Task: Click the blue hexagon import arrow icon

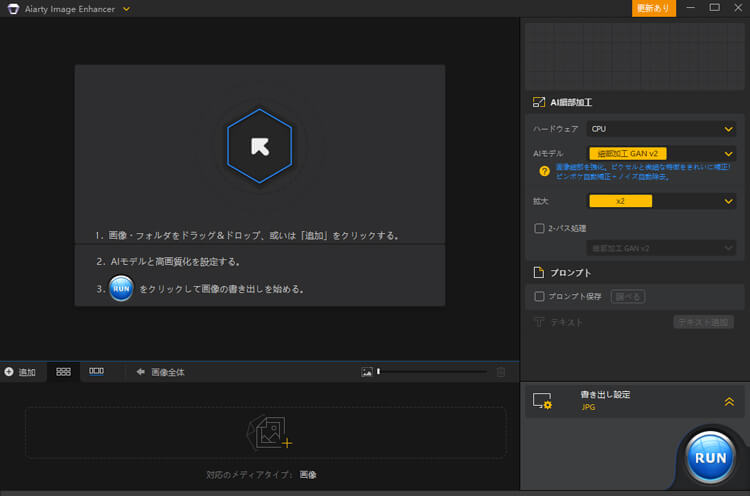Action: pyautogui.click(x=259, y=147)
